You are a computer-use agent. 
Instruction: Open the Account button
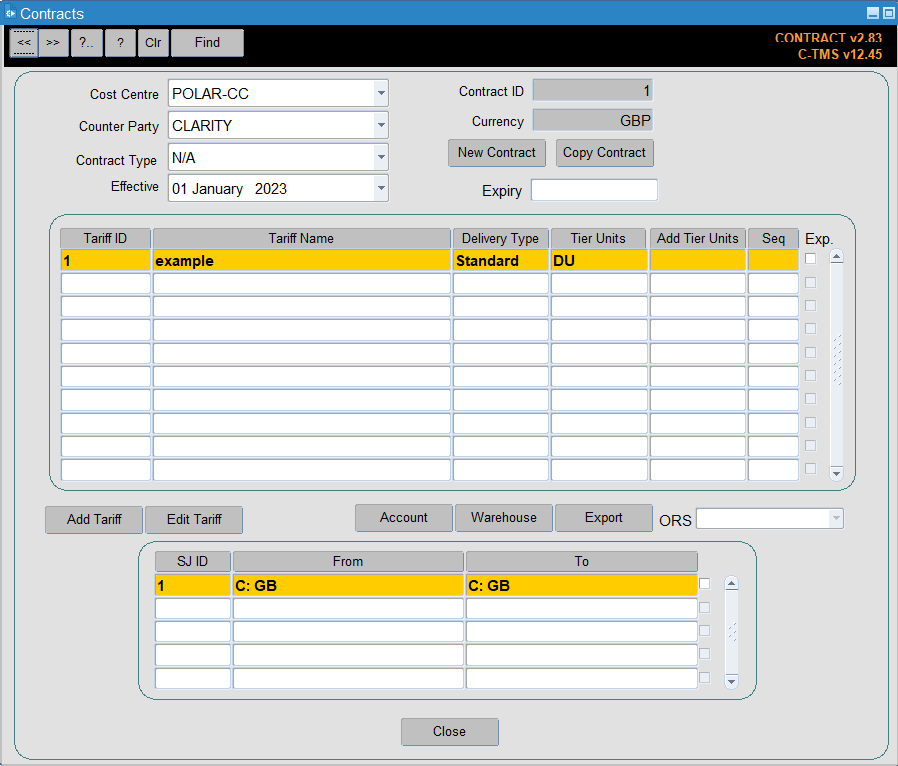tap(404, 518)
